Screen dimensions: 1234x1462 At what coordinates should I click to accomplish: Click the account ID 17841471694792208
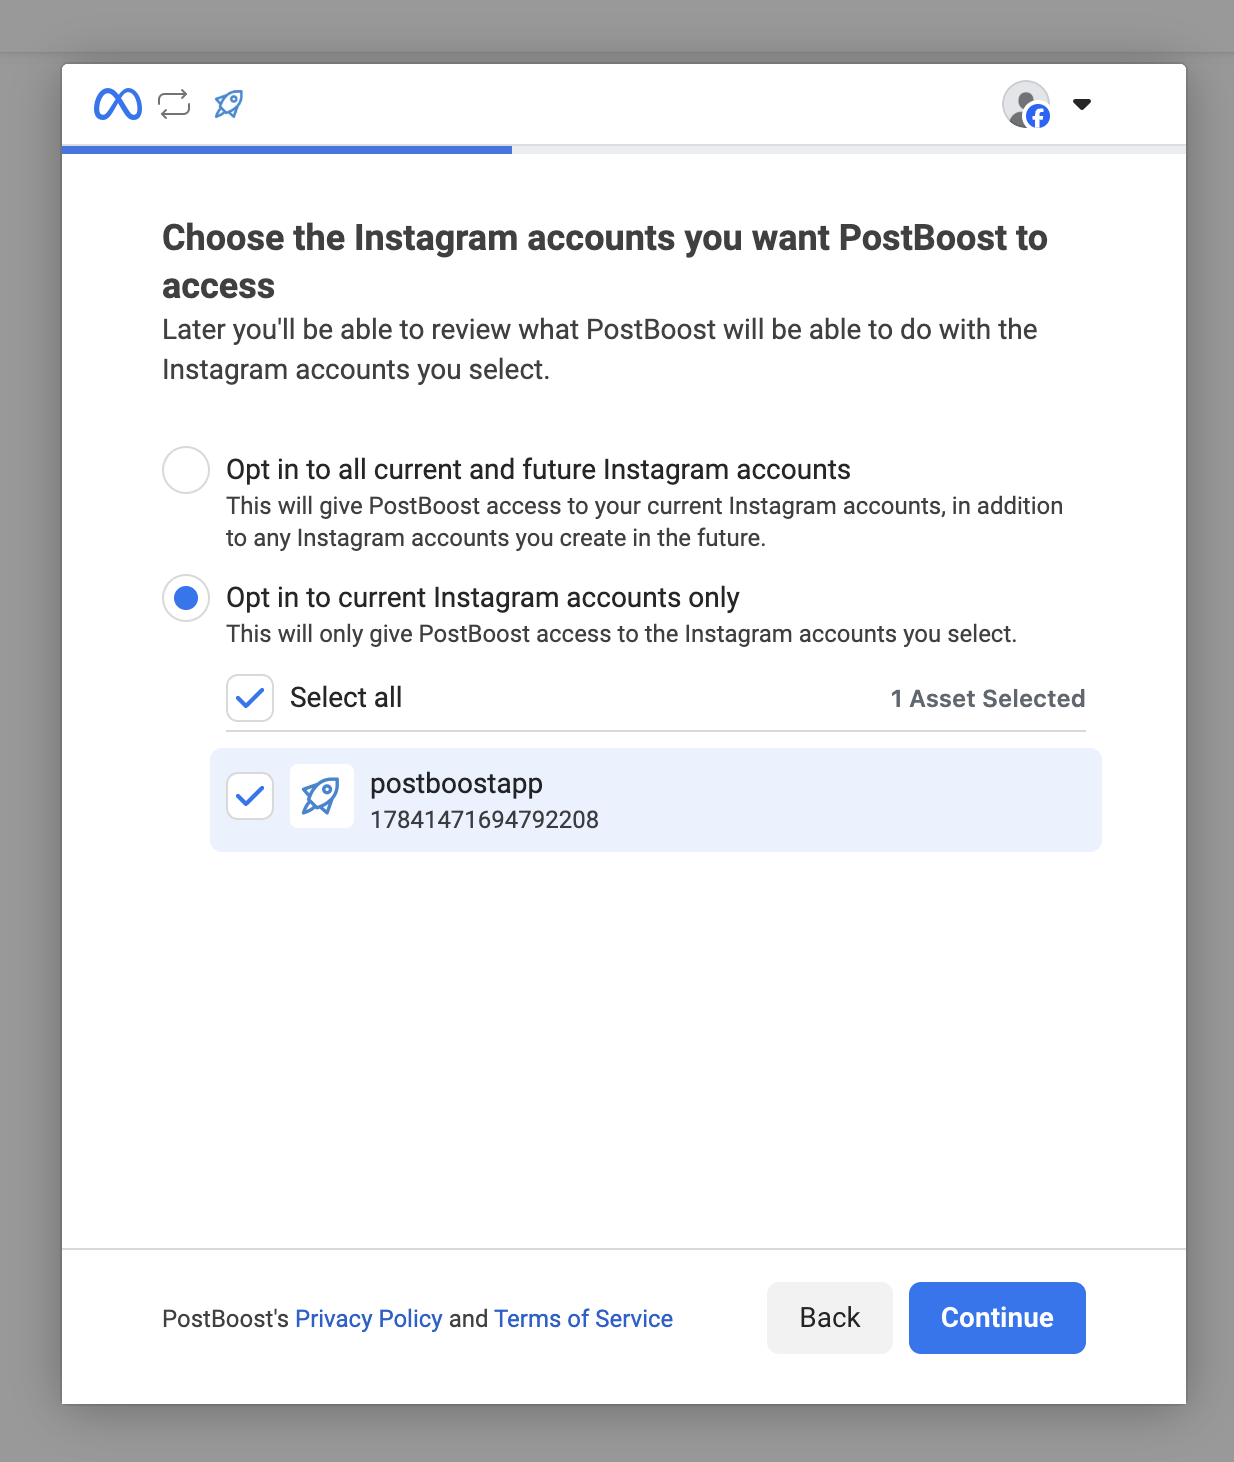pos(484,820)
